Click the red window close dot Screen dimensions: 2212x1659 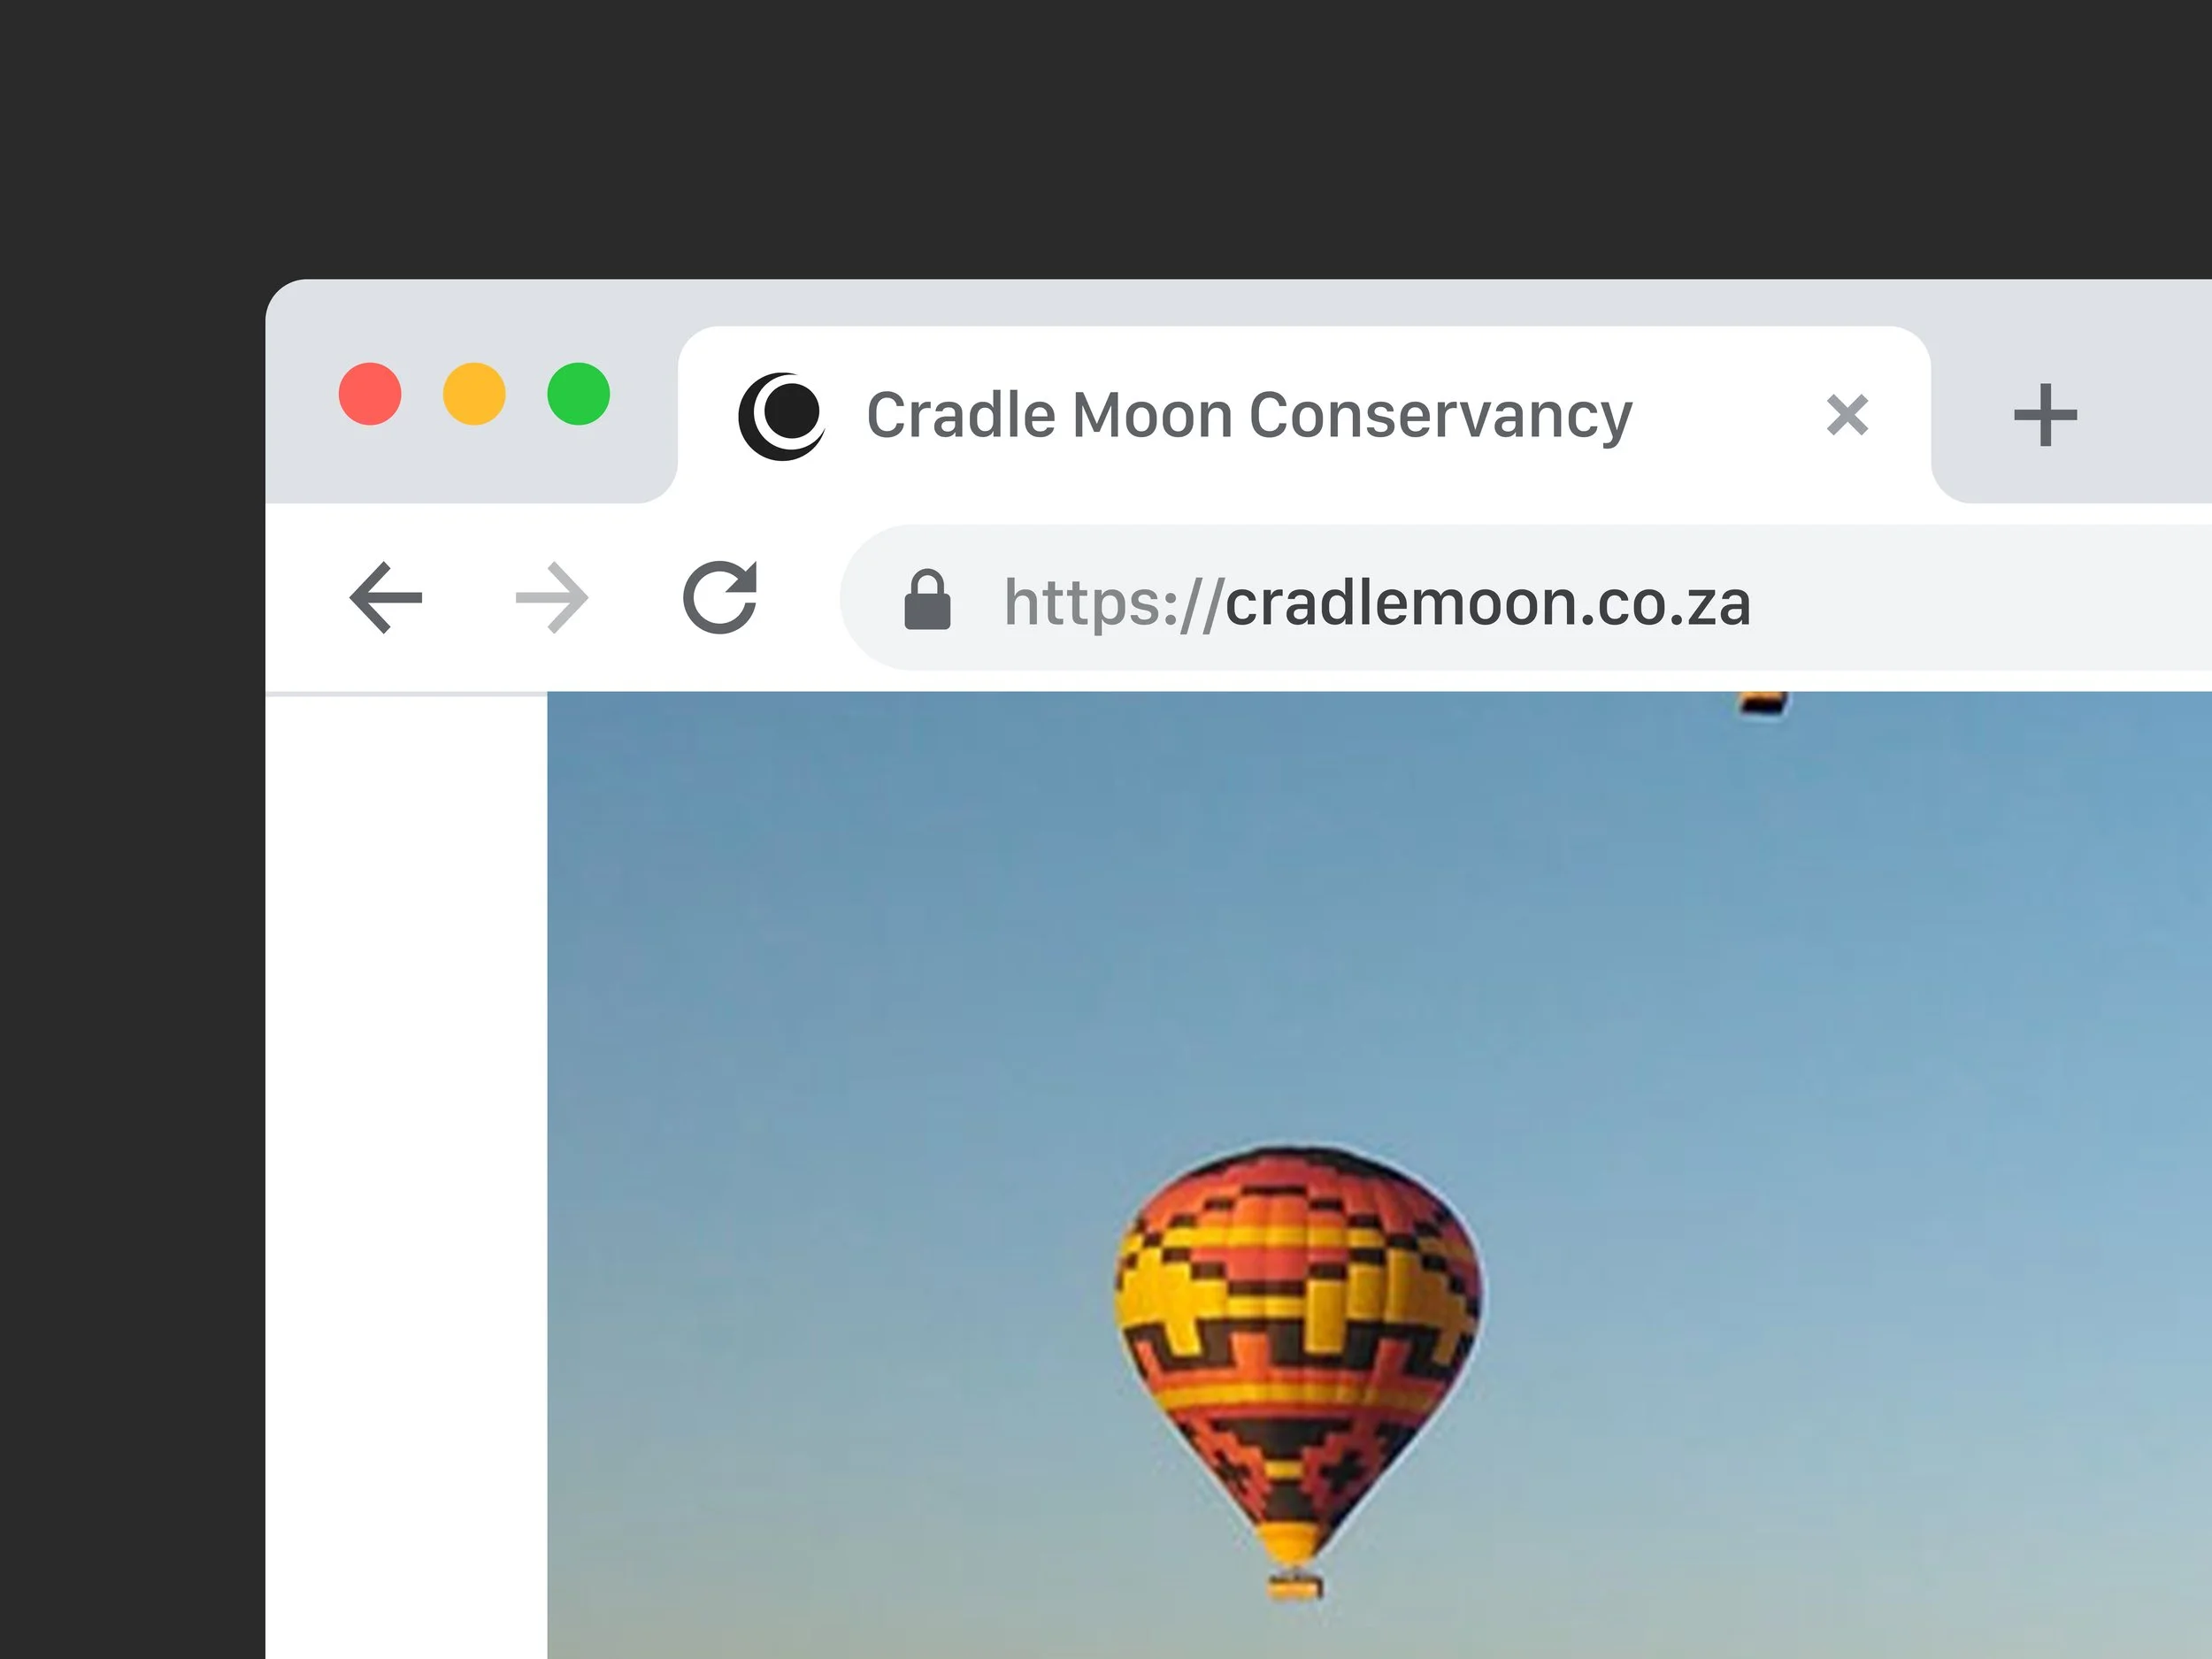tap(370, 394)
